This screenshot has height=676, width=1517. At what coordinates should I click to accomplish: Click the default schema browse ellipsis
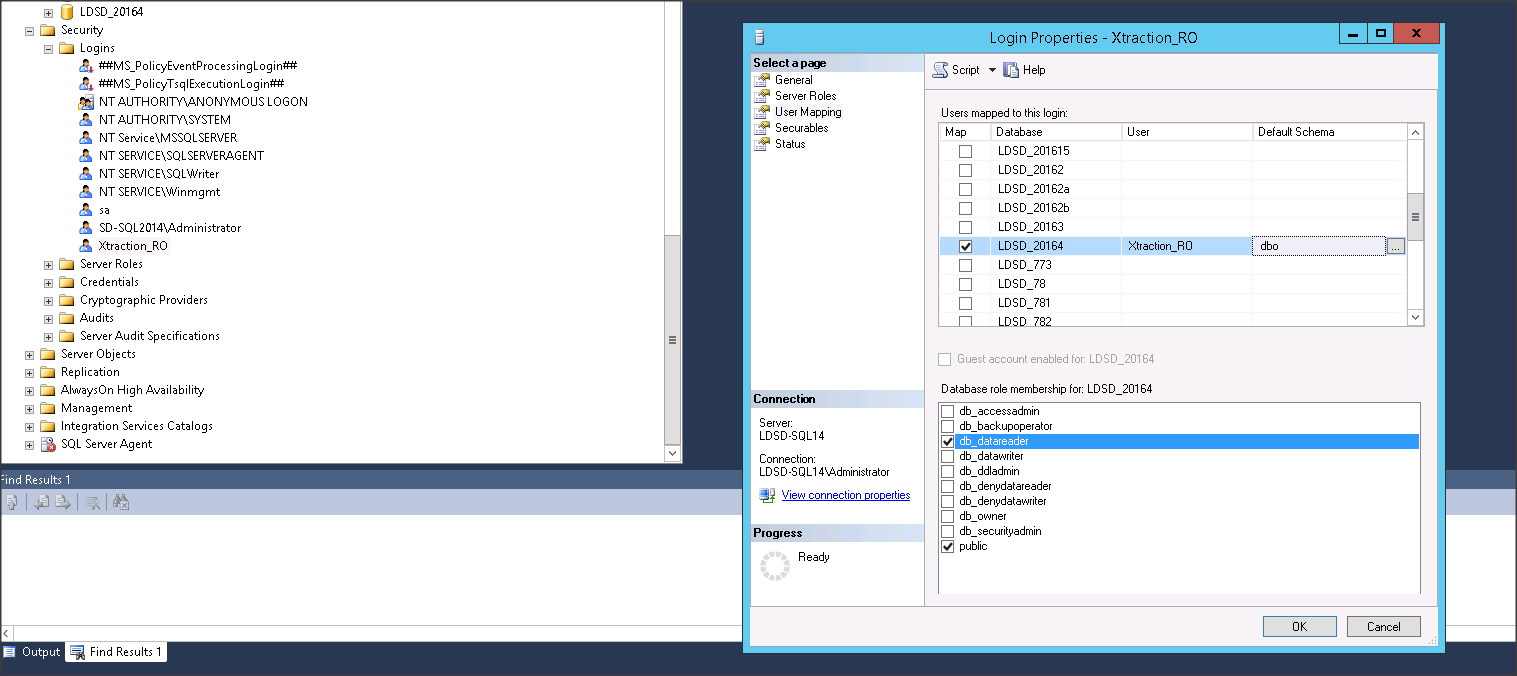(1396, 245)
